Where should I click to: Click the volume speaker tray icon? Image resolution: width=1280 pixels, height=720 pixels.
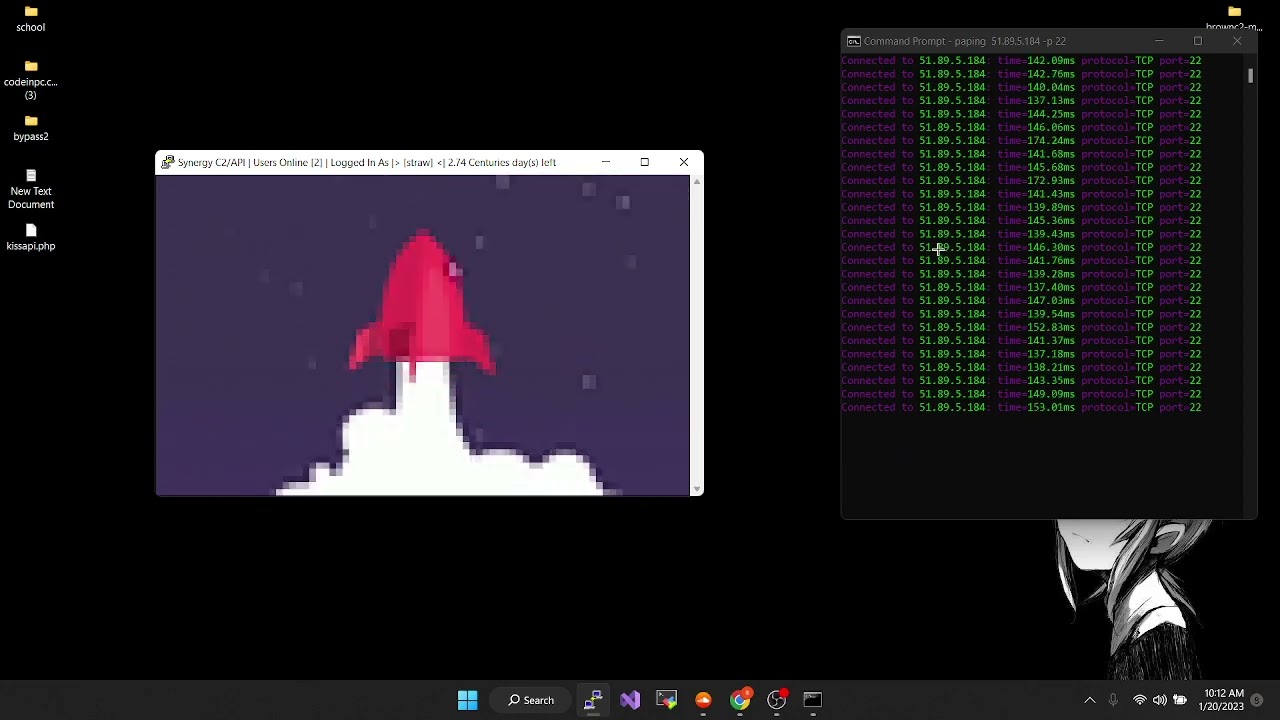1159,700
